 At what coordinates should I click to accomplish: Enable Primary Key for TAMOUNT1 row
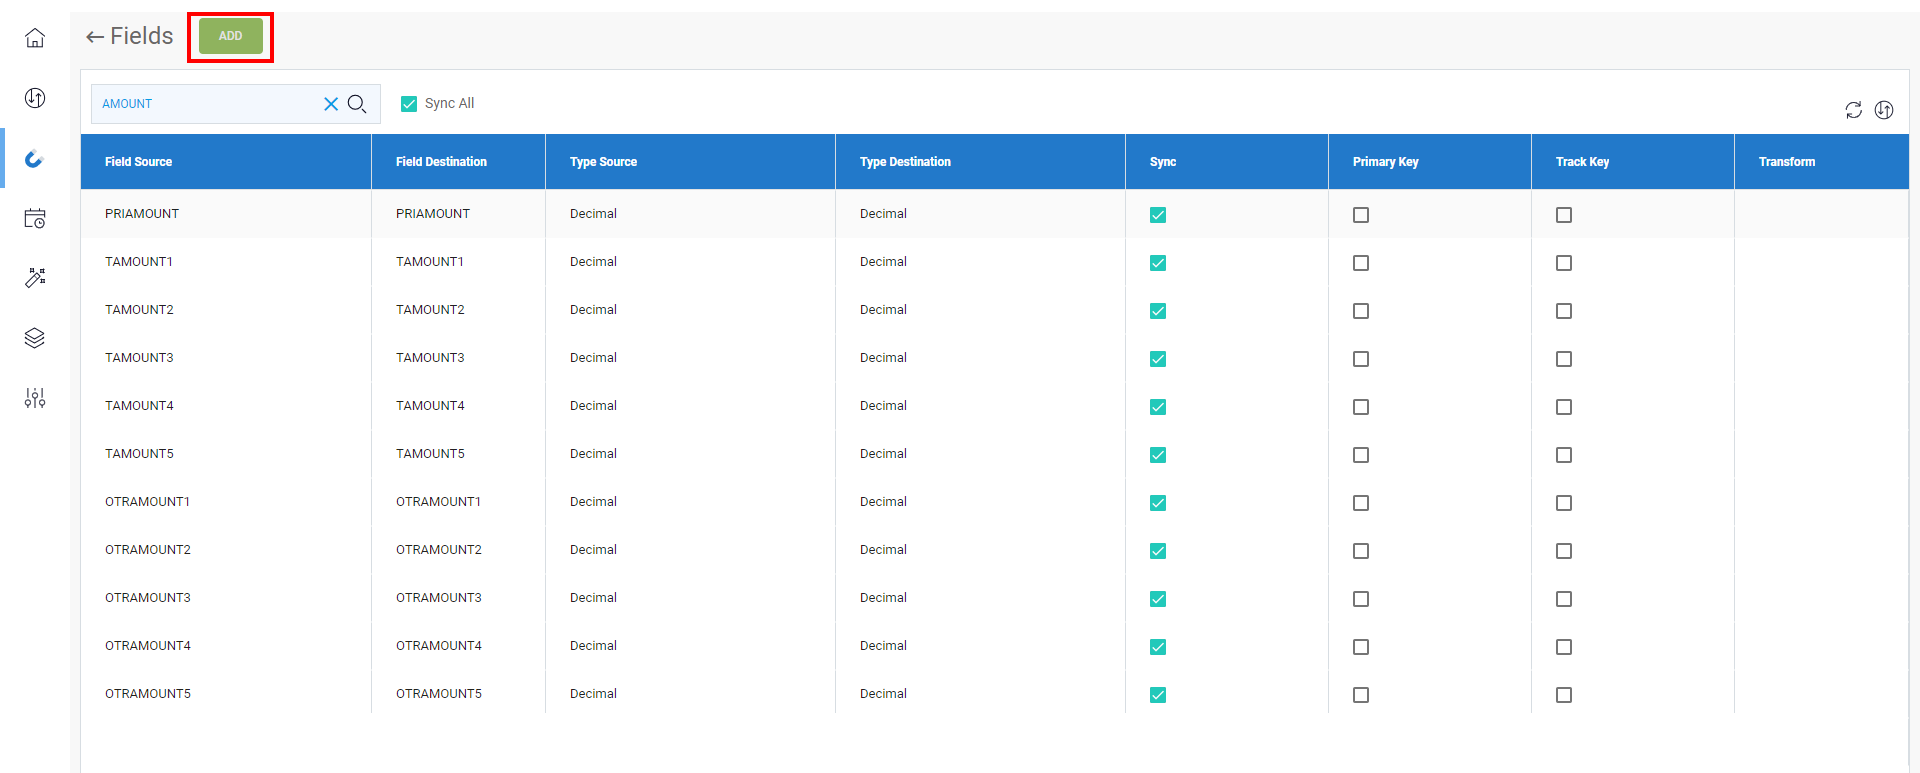pos(1361,263)
